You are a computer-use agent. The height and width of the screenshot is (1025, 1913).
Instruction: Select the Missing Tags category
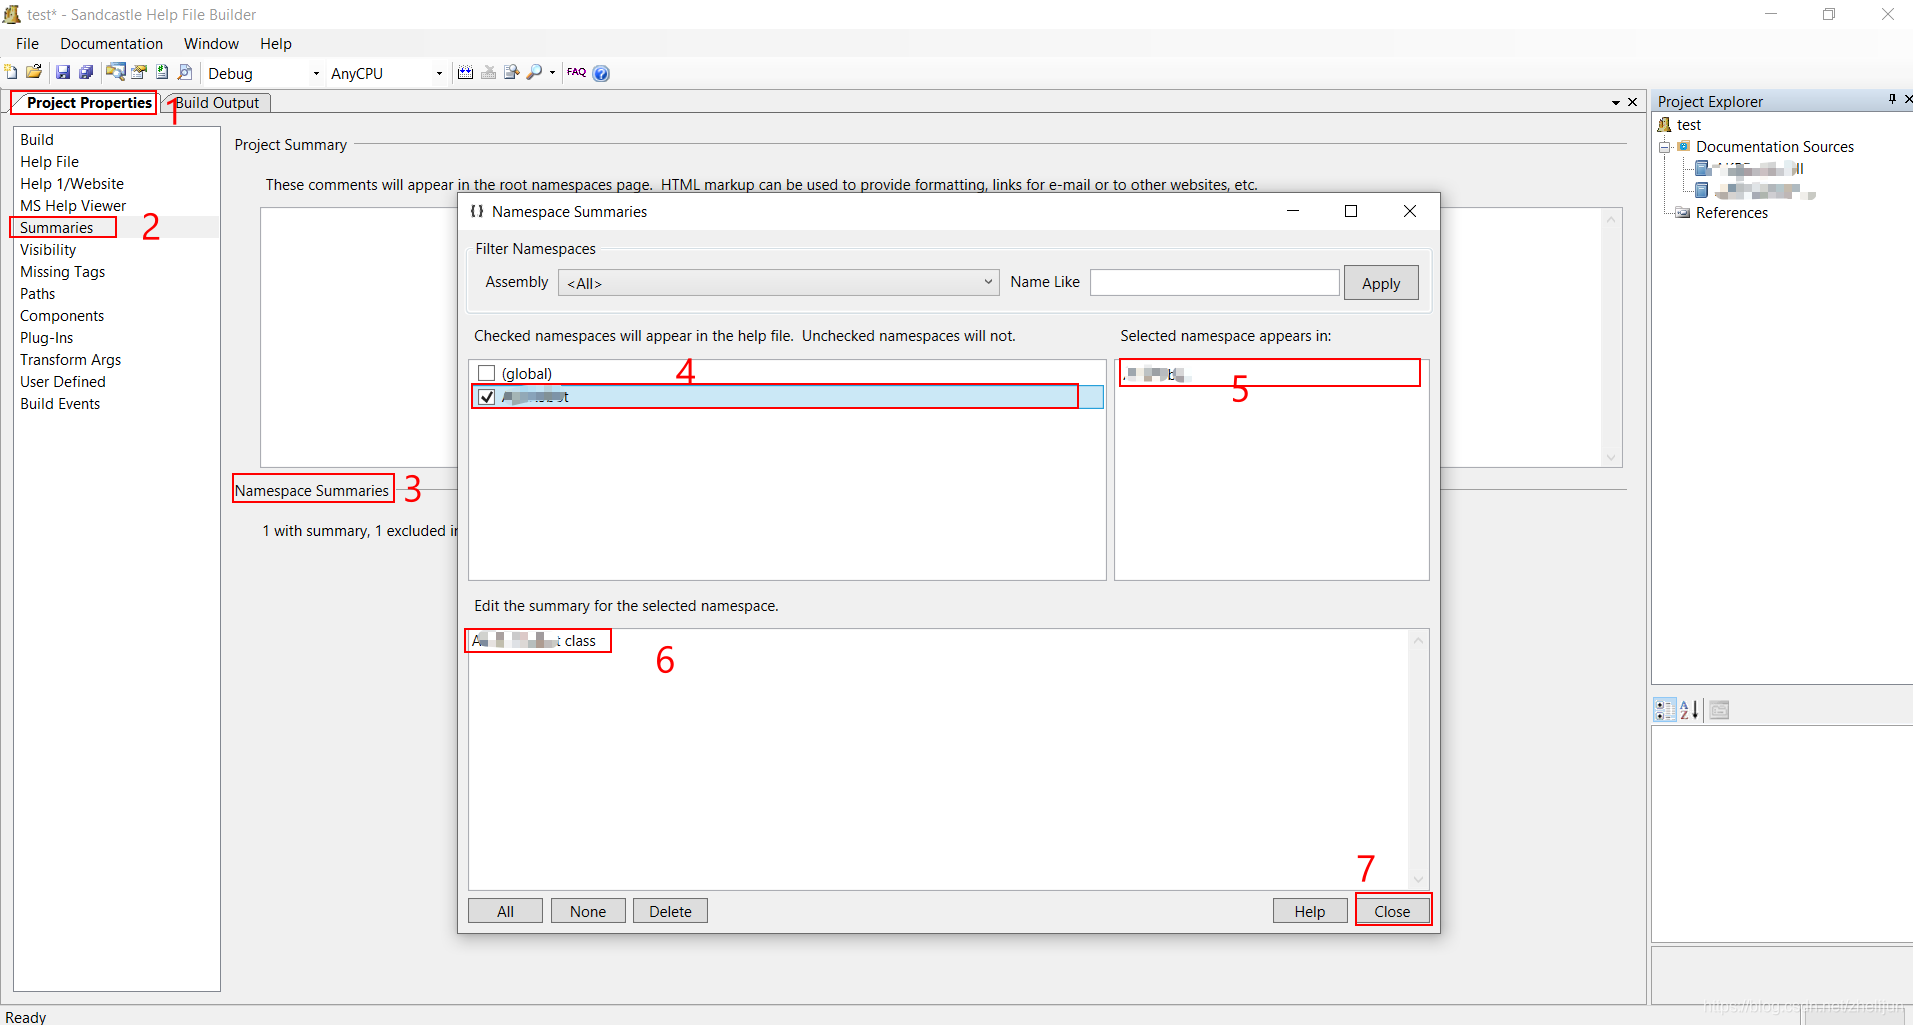[62, 271]
